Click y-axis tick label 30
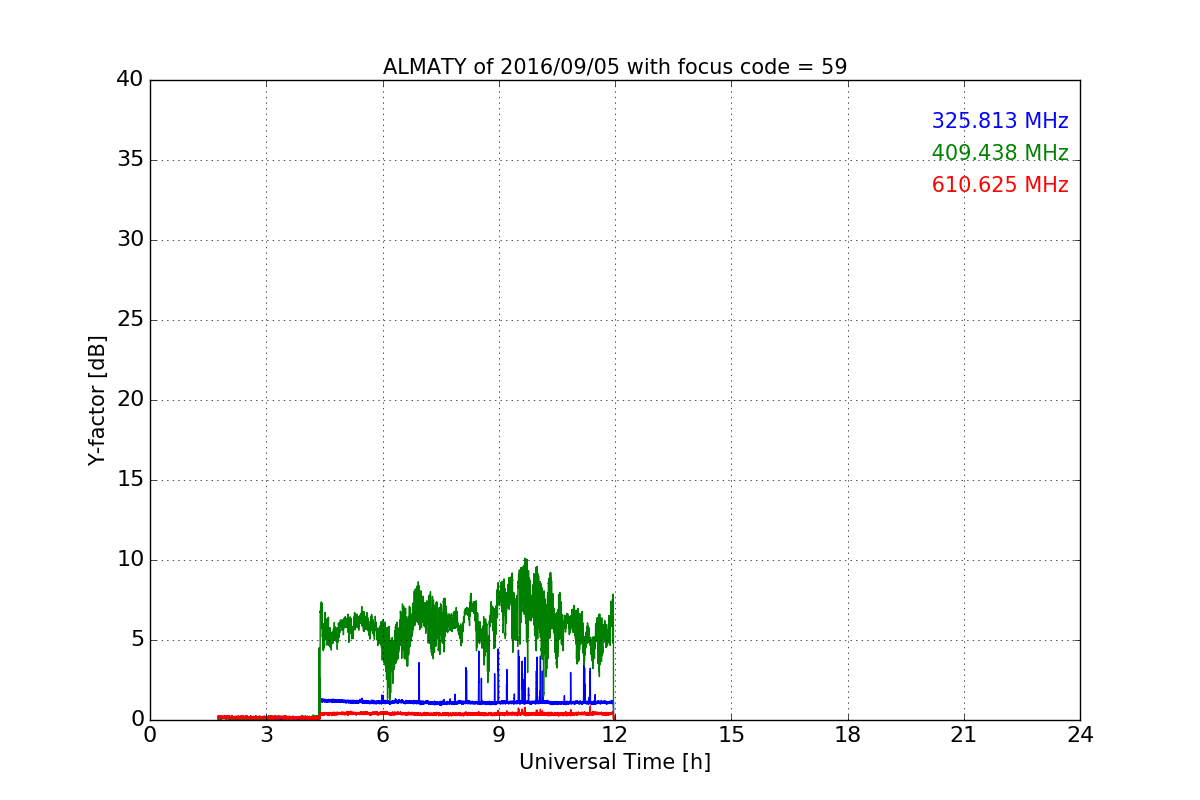This screenshot has width=1200, height=800. click(x=130, y=240)
